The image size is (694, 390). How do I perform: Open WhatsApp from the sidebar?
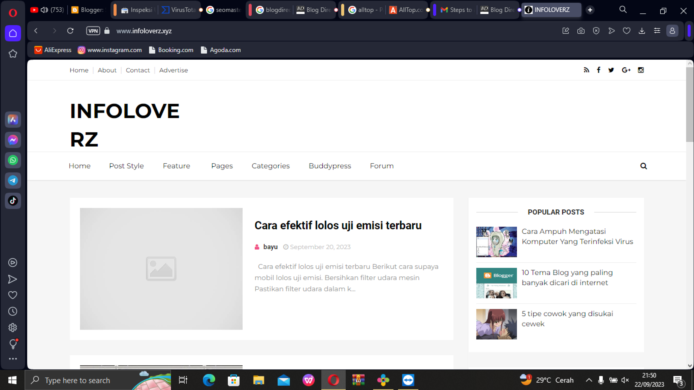click(13, 160)
